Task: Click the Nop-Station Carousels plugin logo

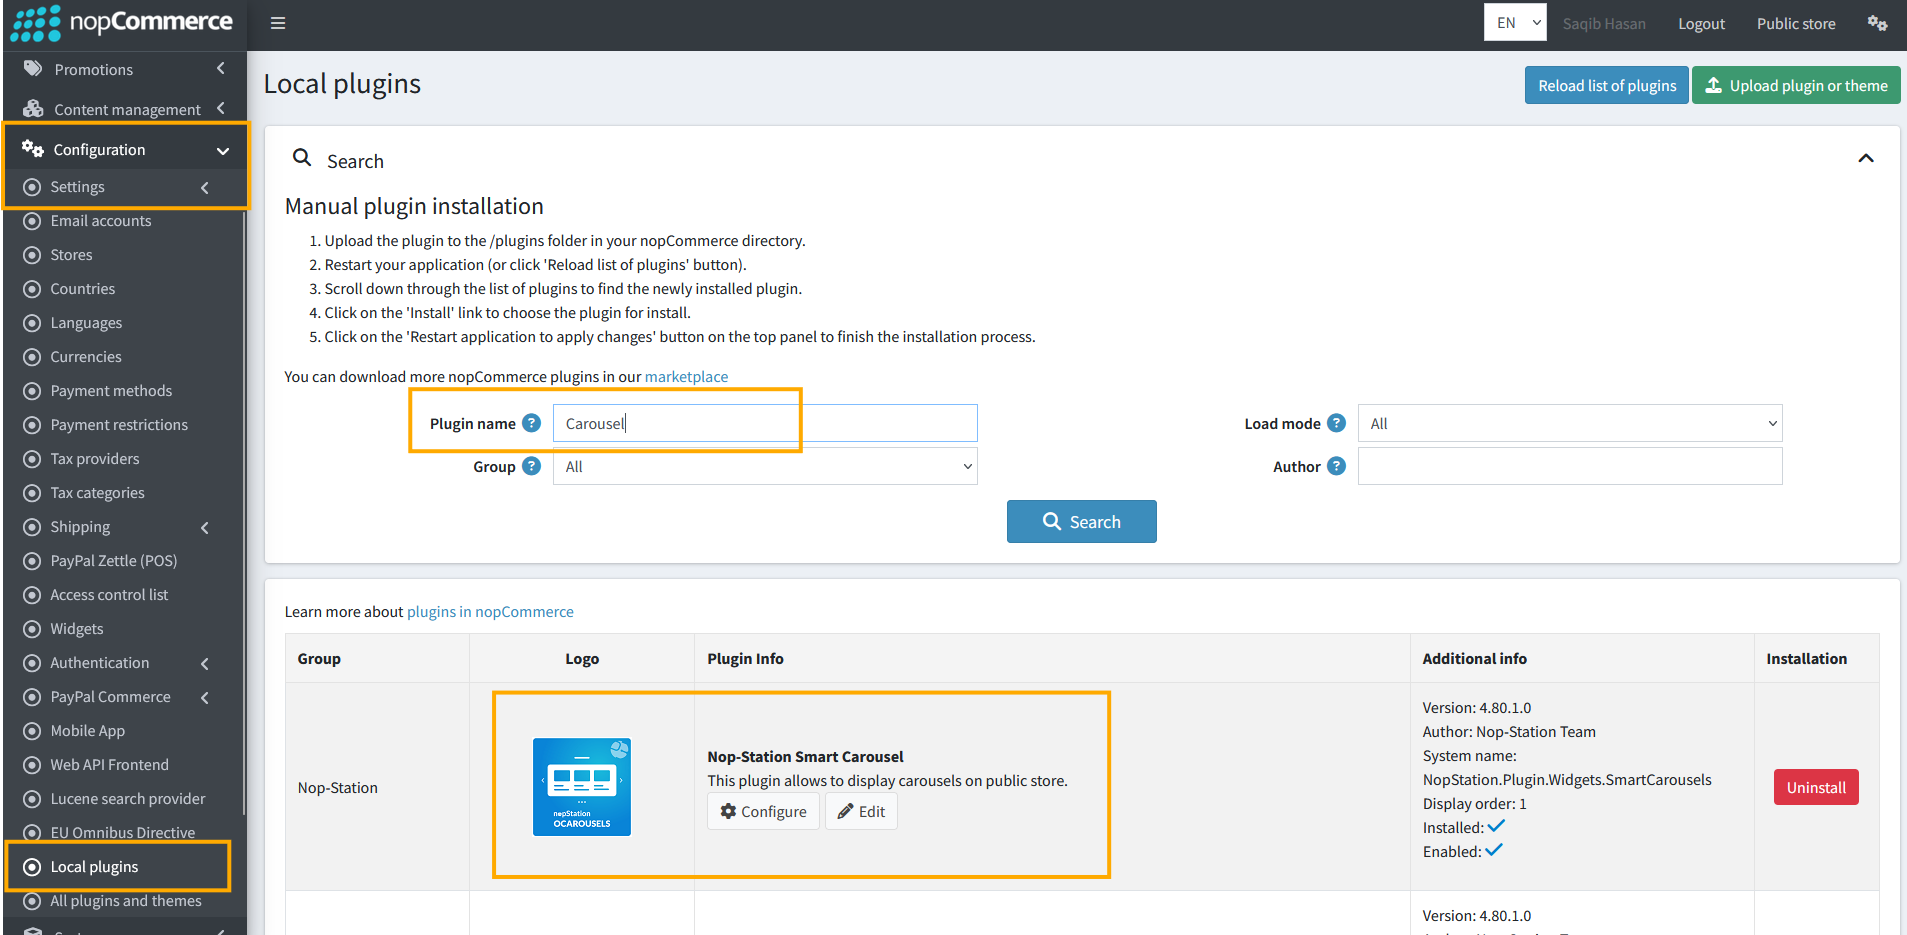Action: pos(582,787)
